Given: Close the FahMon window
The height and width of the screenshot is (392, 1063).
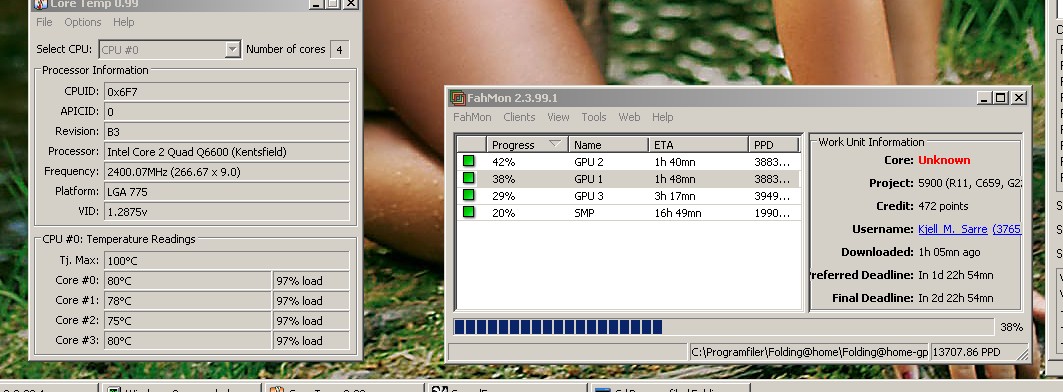Looking at the screenshot, I should (x=1018, y=98).
